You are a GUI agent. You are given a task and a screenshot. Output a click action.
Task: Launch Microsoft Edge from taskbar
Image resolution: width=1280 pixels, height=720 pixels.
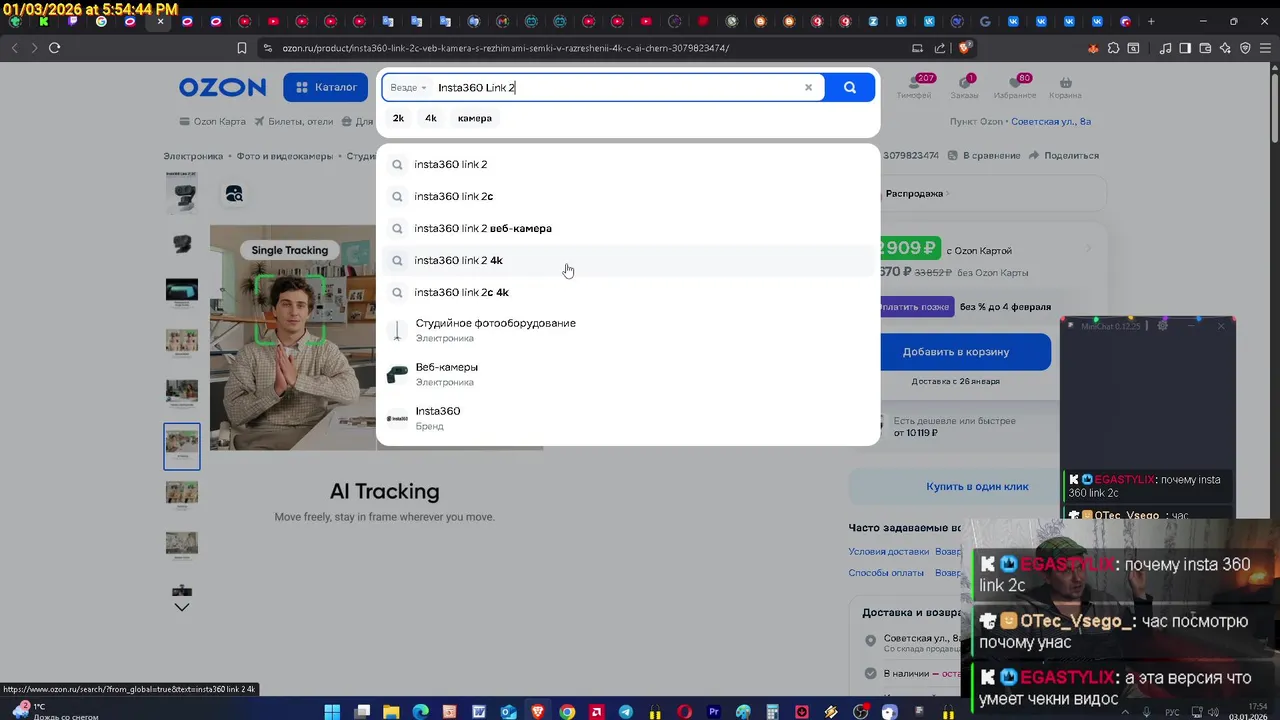point(420,712)
